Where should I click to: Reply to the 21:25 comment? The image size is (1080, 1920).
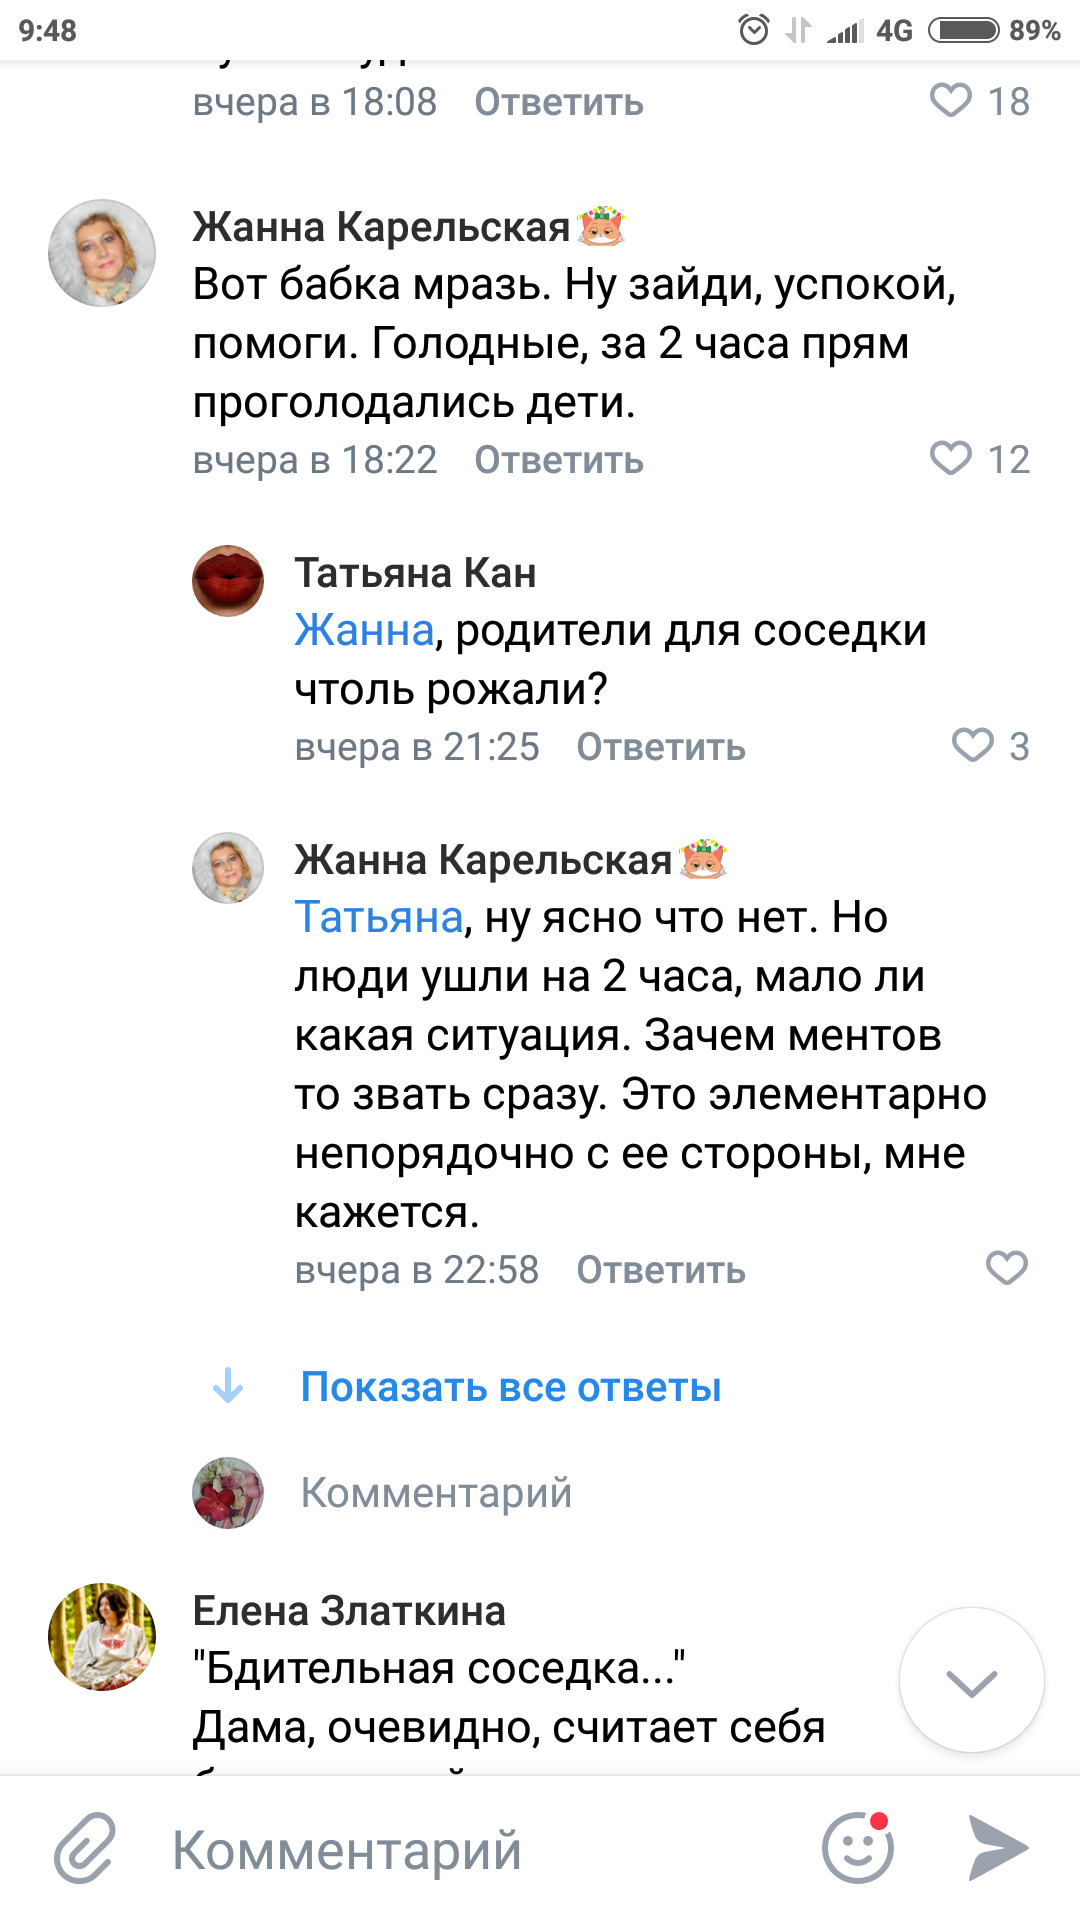660,748
